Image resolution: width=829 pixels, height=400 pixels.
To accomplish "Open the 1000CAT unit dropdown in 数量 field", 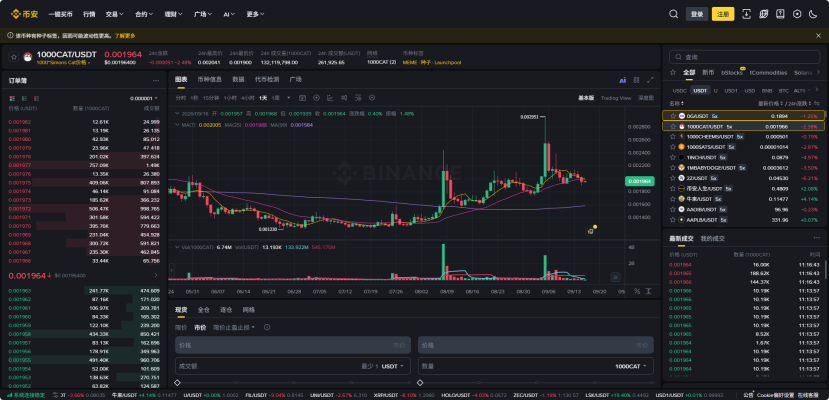I will coord(631,366).
